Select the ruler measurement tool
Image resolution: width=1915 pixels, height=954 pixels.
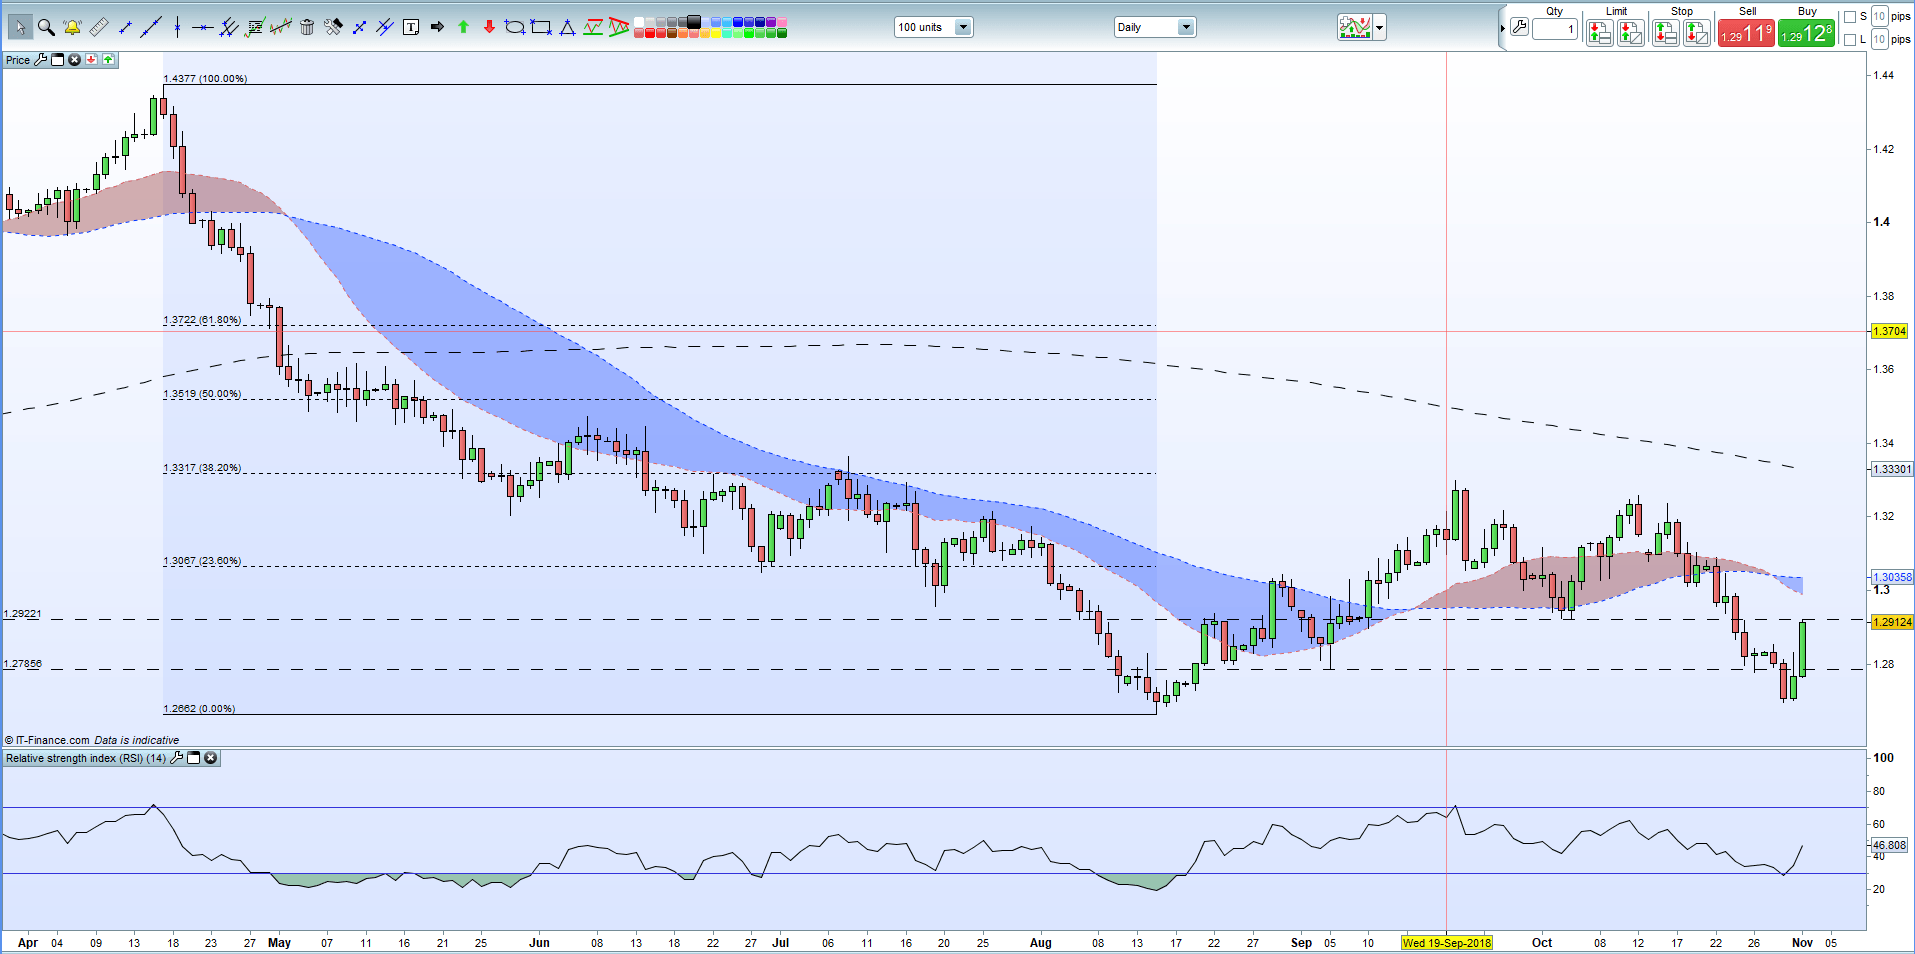coord(99,27)
